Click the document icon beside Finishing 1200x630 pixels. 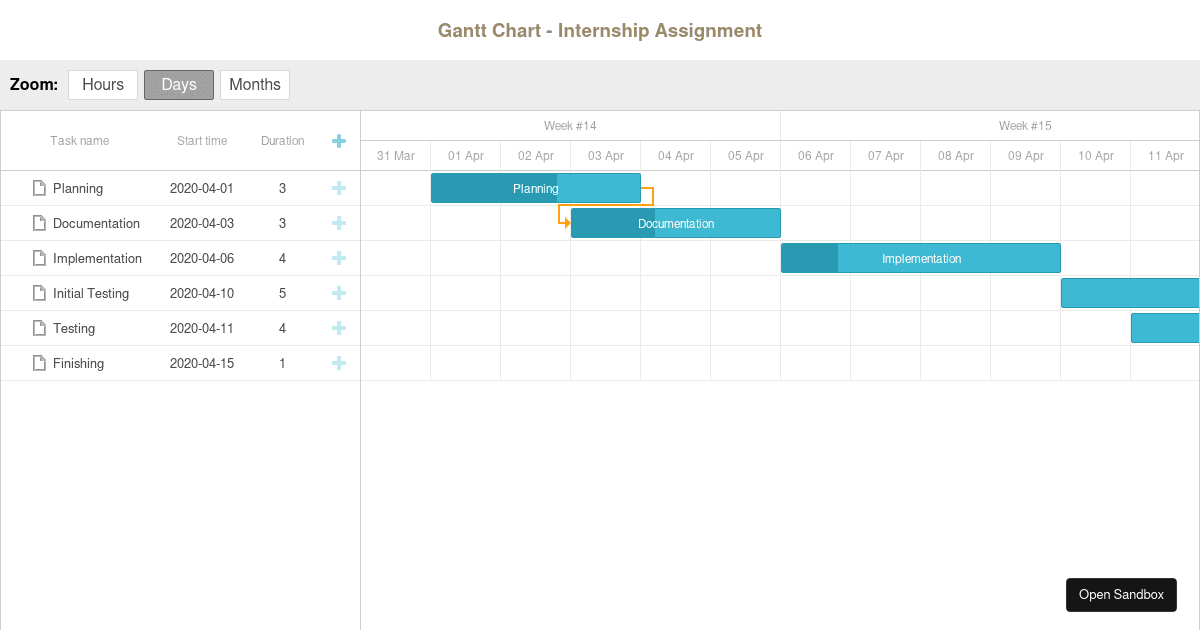(37, 363)
